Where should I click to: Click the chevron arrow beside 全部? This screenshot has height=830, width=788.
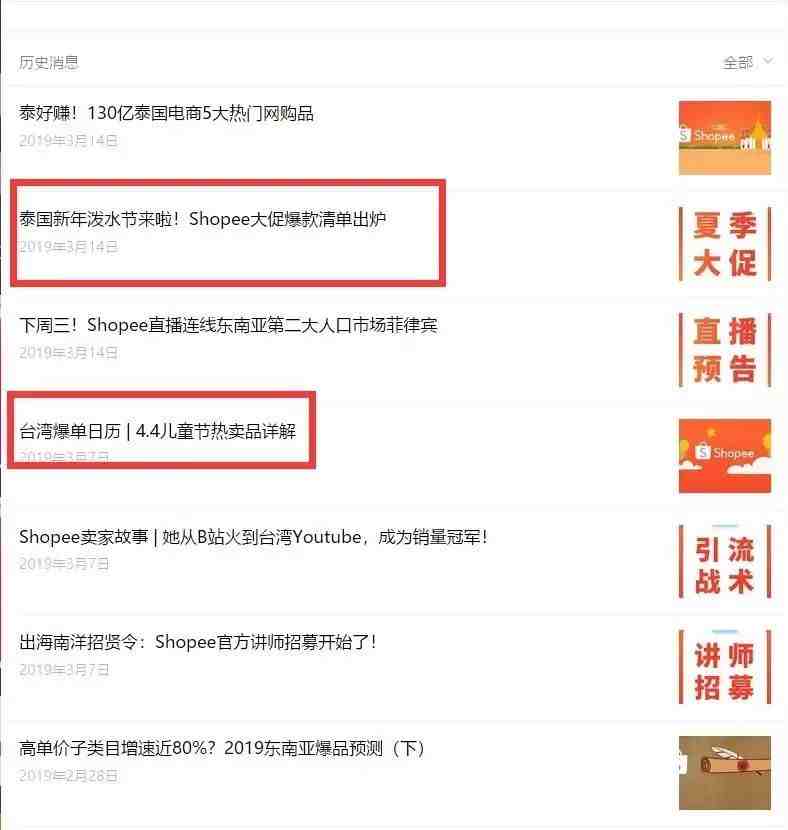(768, 61)
